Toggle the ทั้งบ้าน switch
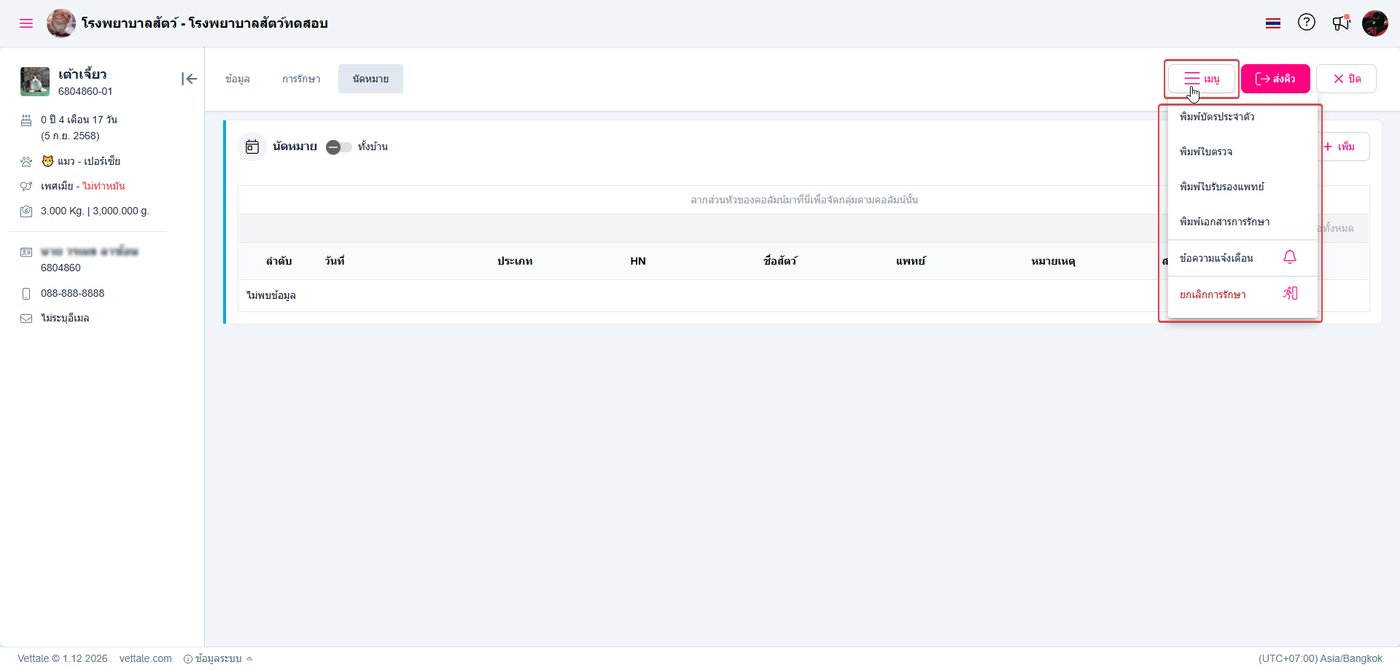The image size is (1400, 670). pyautogui.click(x=339, y=147)
